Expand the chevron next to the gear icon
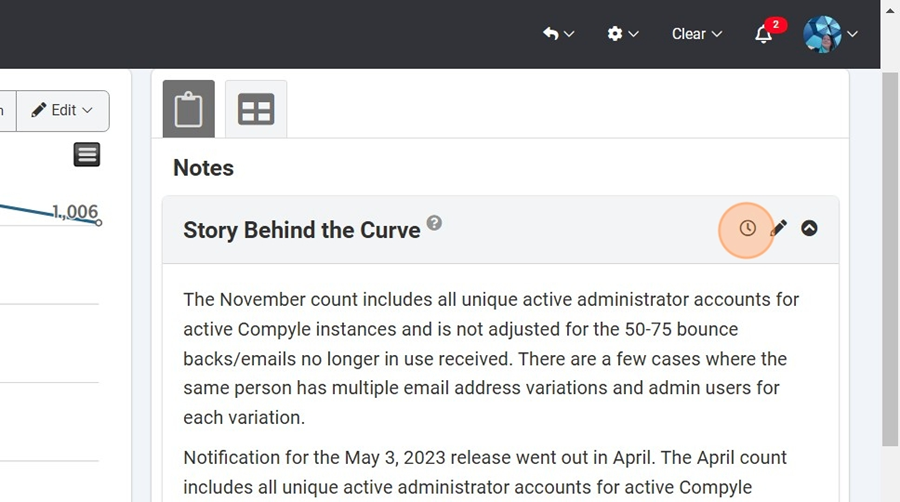Image resolution: width=900 pixels, height=502 pixels. 633,34
